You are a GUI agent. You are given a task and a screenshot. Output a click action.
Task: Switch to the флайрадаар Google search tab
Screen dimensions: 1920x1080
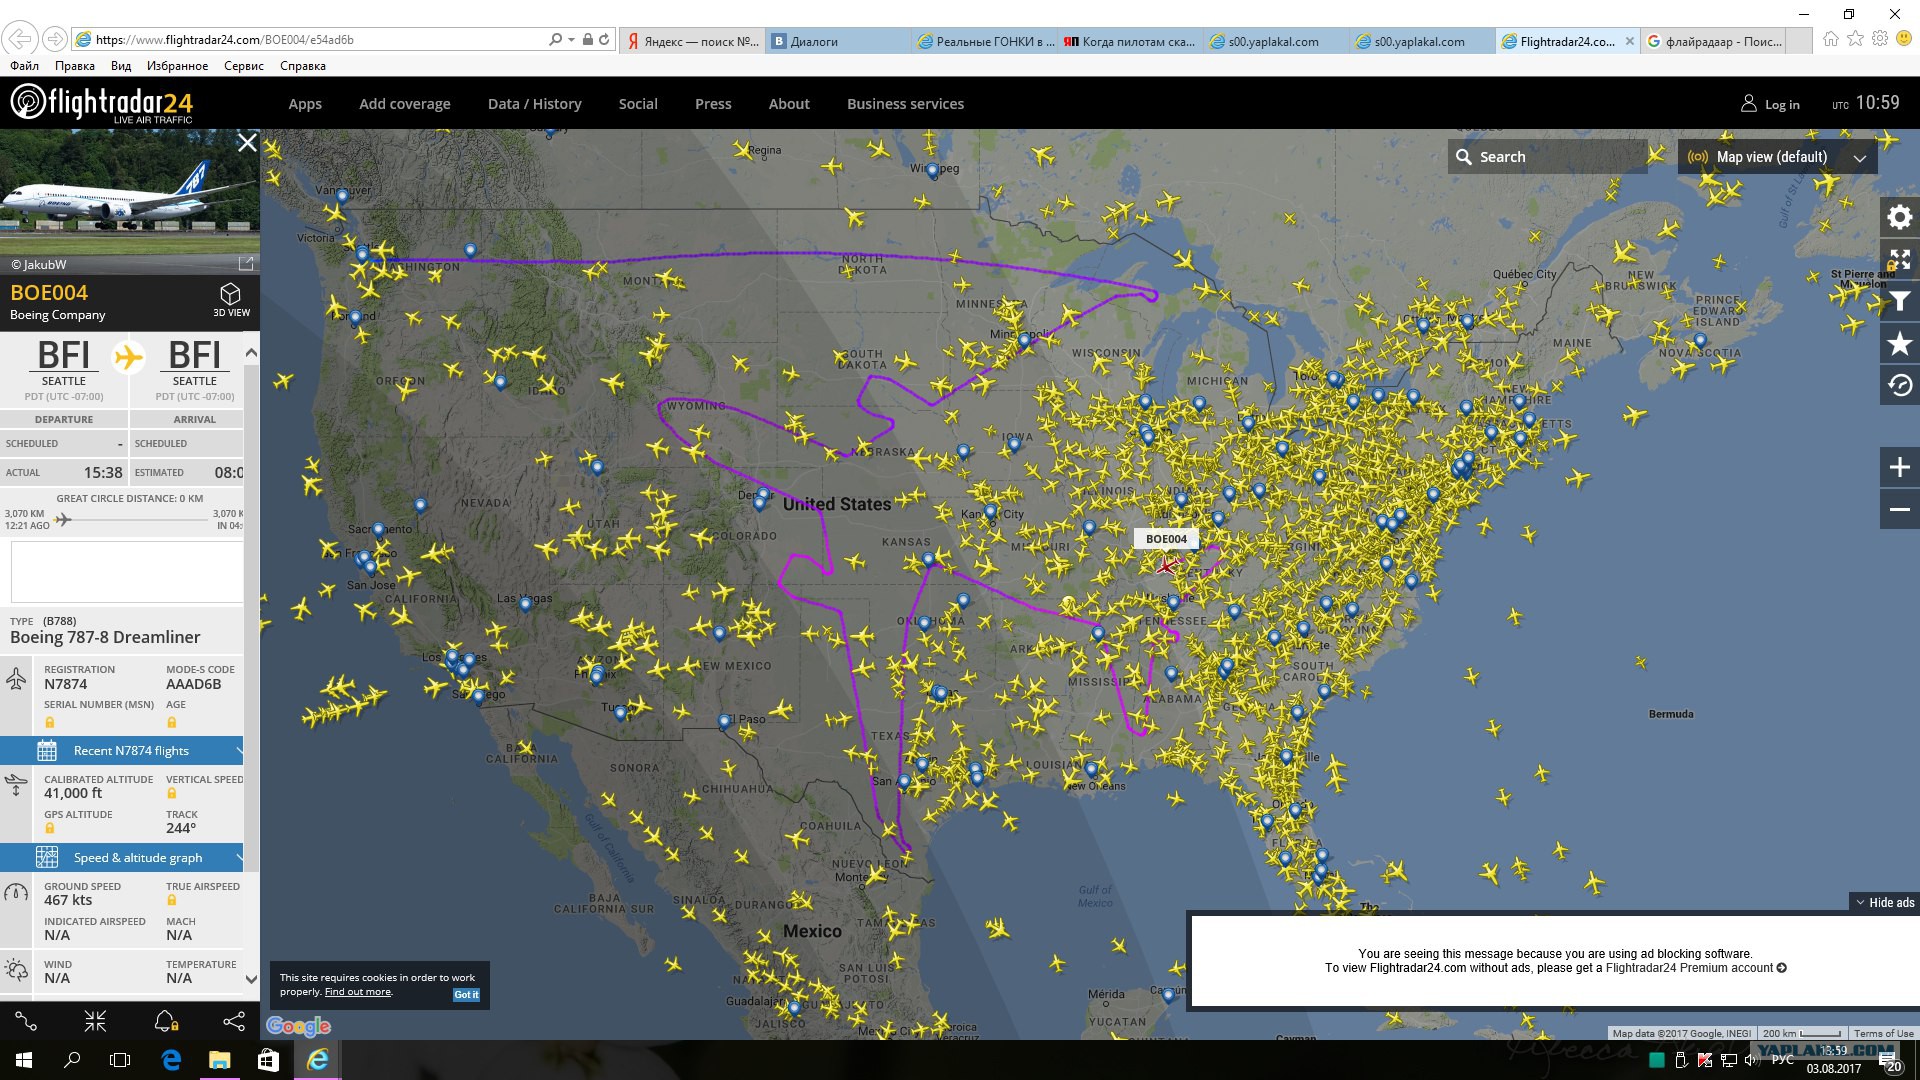click(1712, 41)
